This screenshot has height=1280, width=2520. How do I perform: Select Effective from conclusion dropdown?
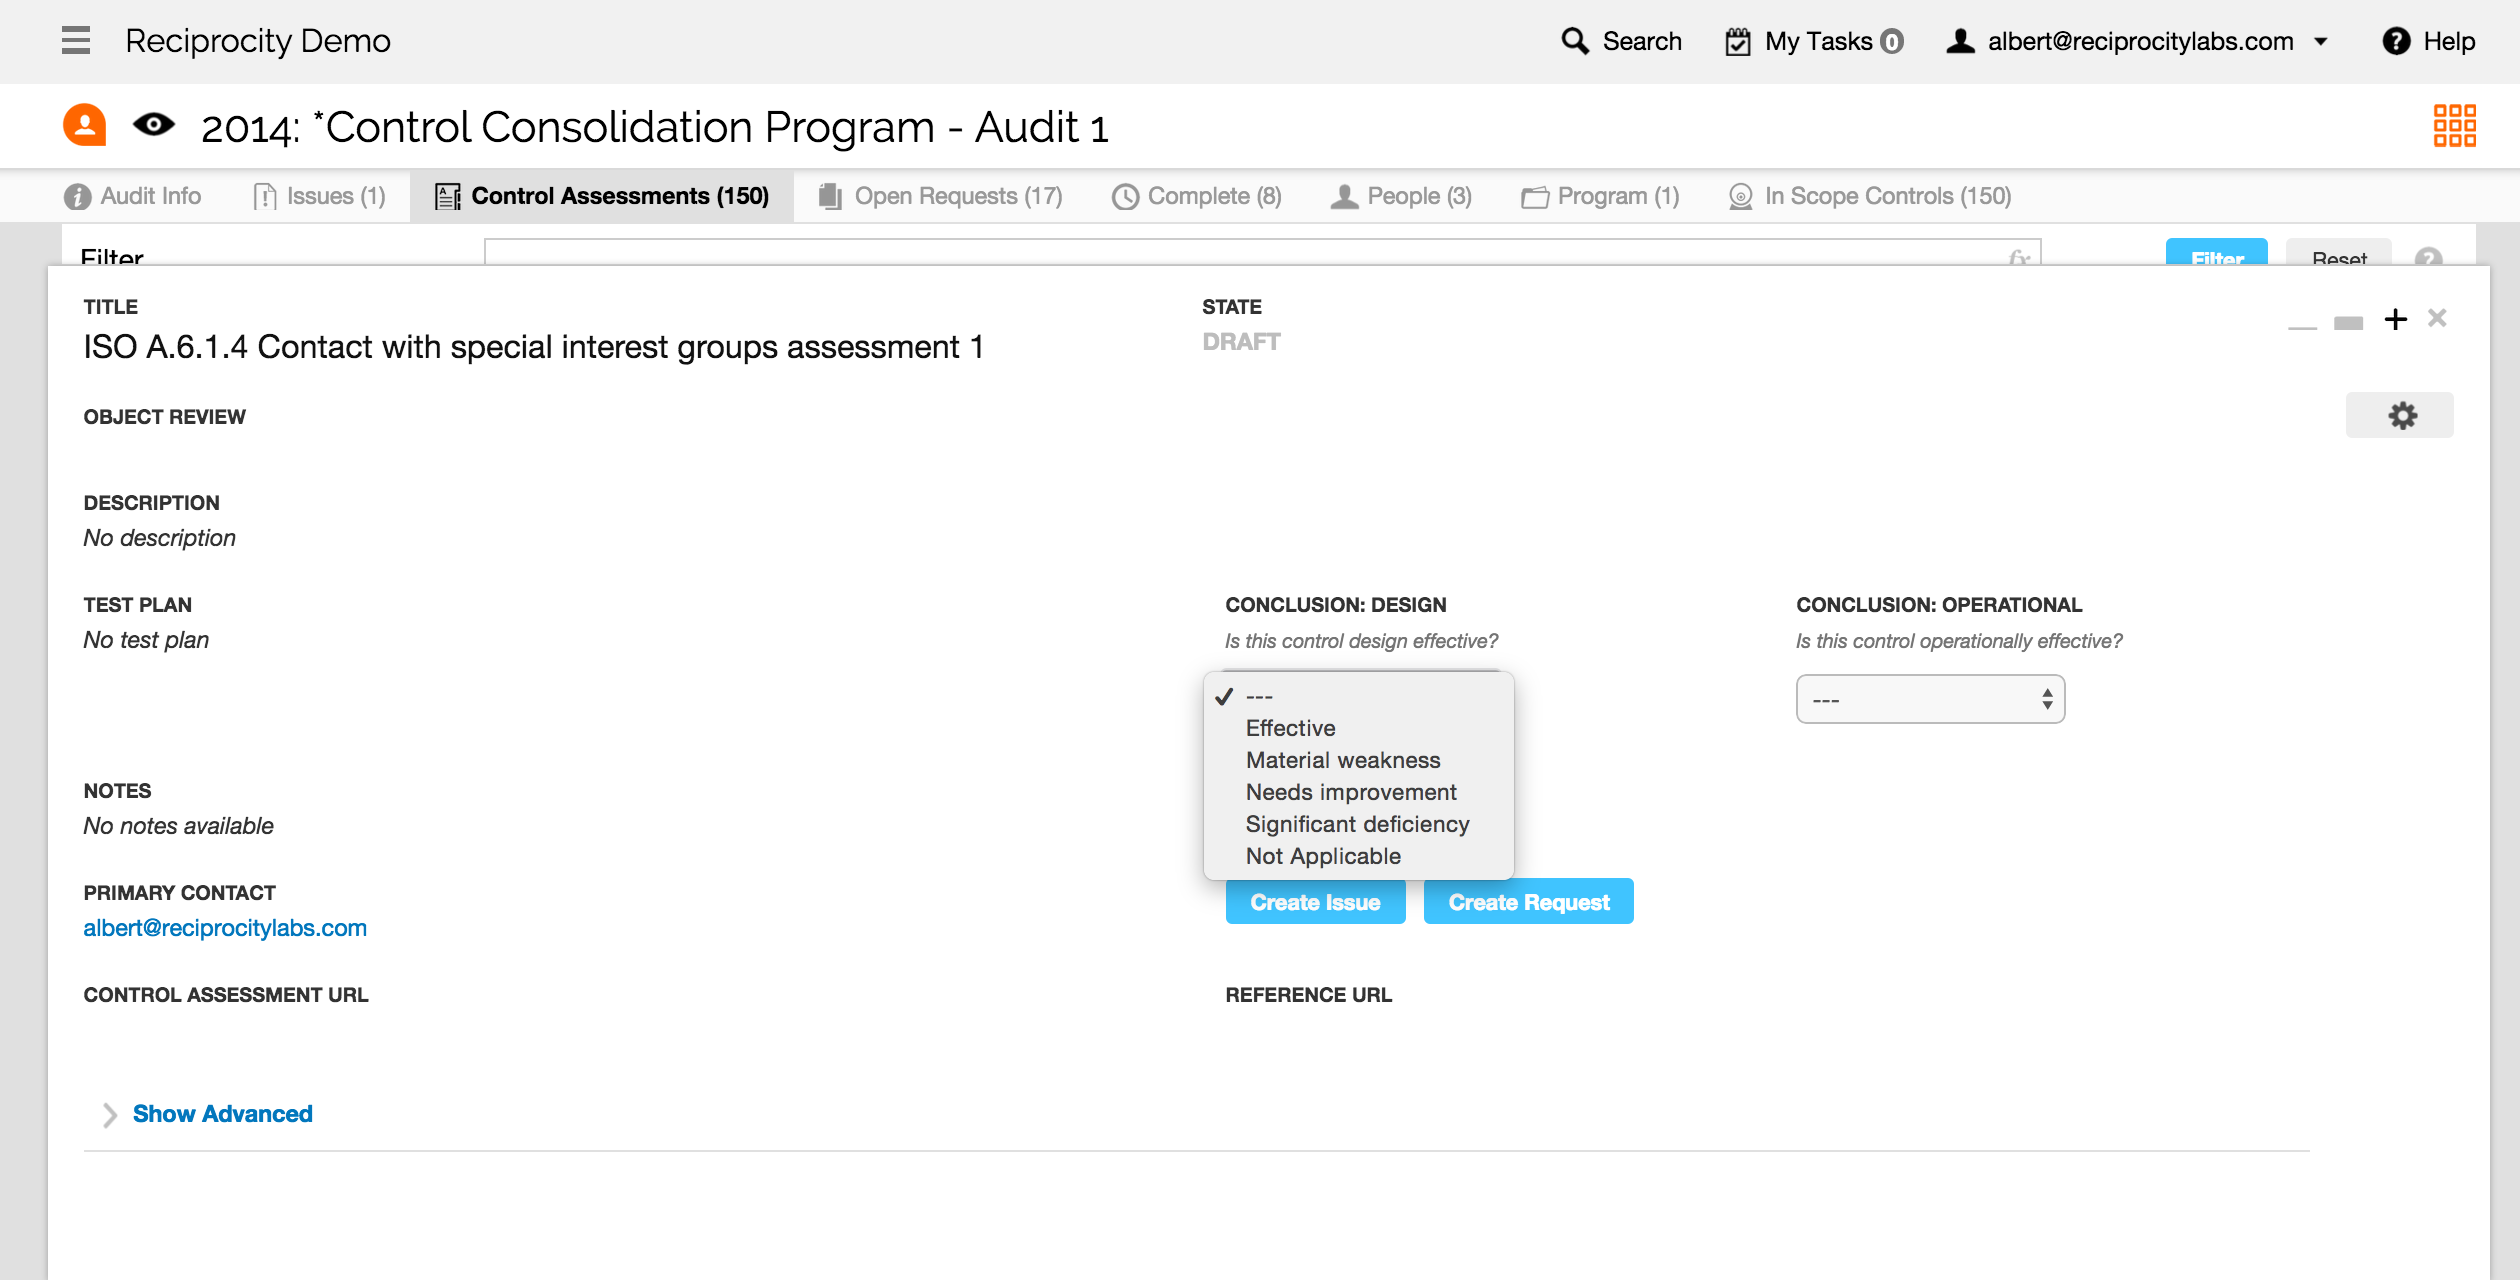[x=1288, y=728]
